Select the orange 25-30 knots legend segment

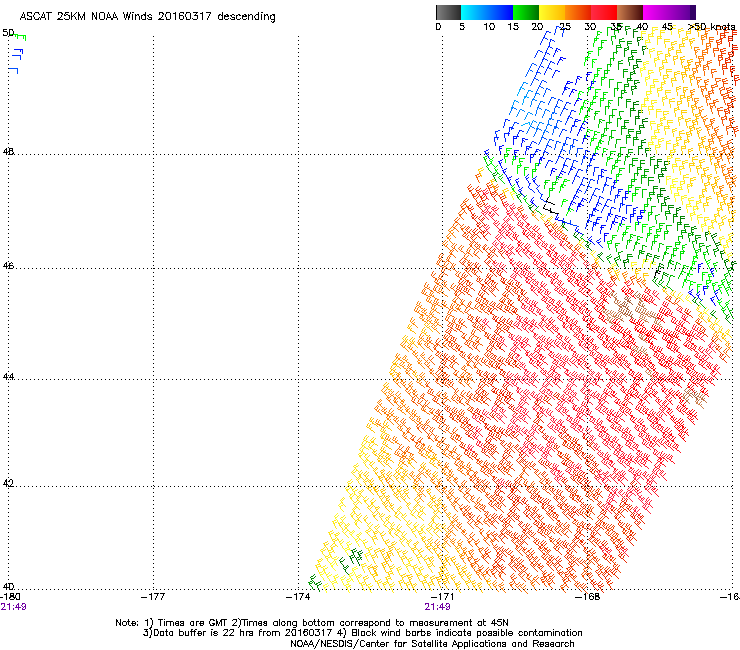coord(578,12)
